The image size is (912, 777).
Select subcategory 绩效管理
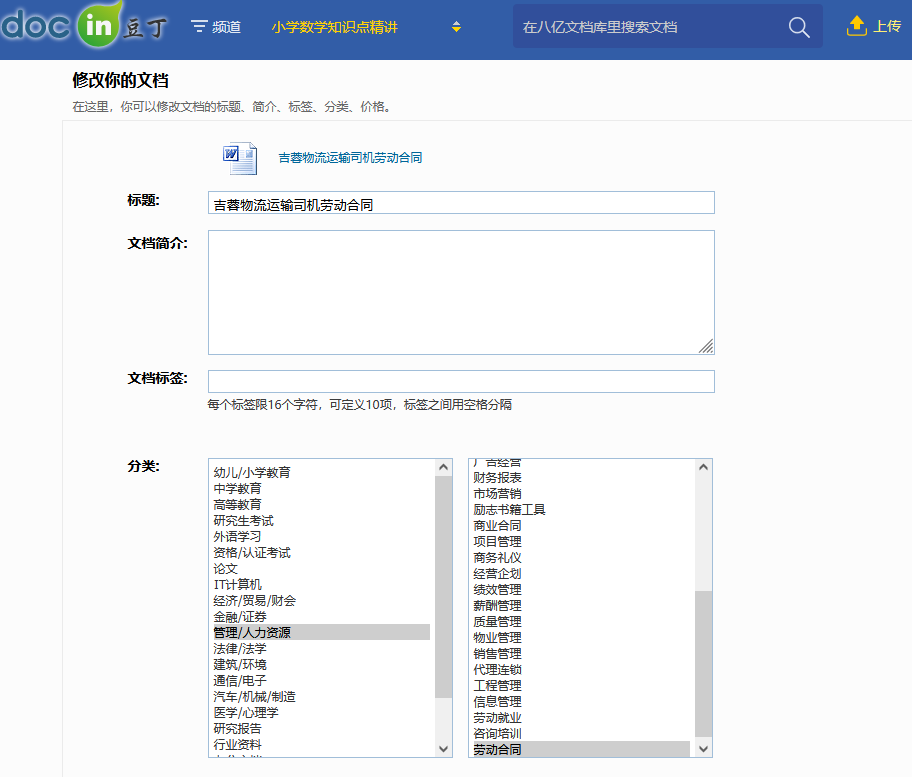582,589
